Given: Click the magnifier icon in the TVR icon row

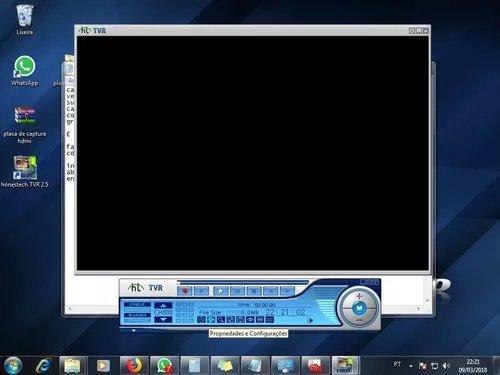Looking at the screenshot, I should (221, 320).
